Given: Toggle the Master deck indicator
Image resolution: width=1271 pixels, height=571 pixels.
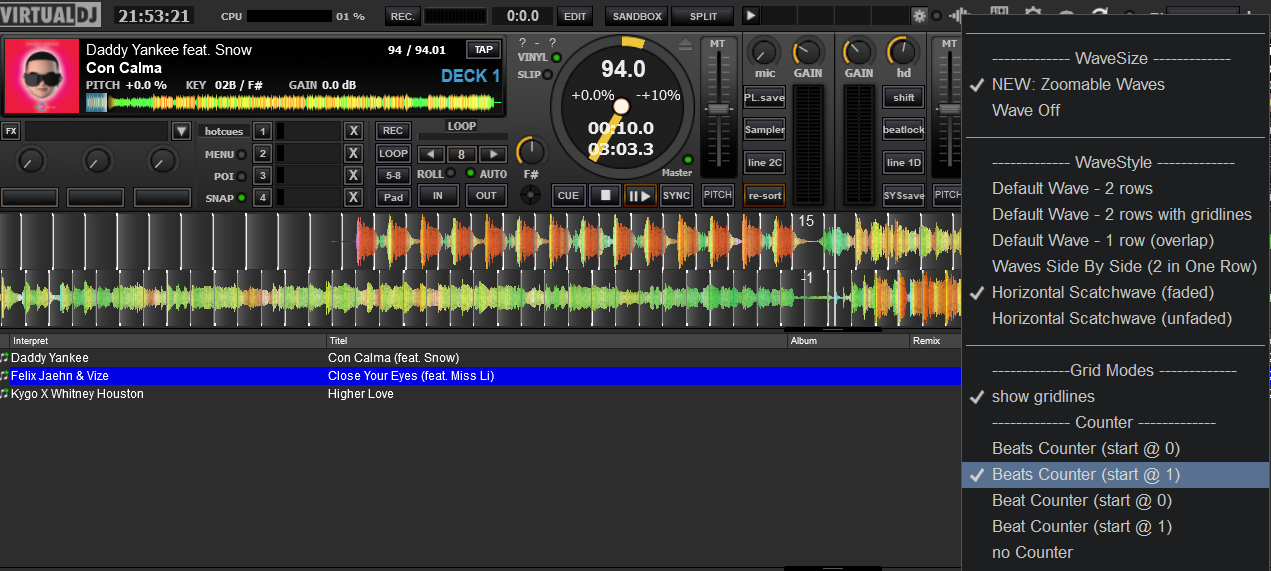Looking at the screenshot, I should (x=687, y=160).
